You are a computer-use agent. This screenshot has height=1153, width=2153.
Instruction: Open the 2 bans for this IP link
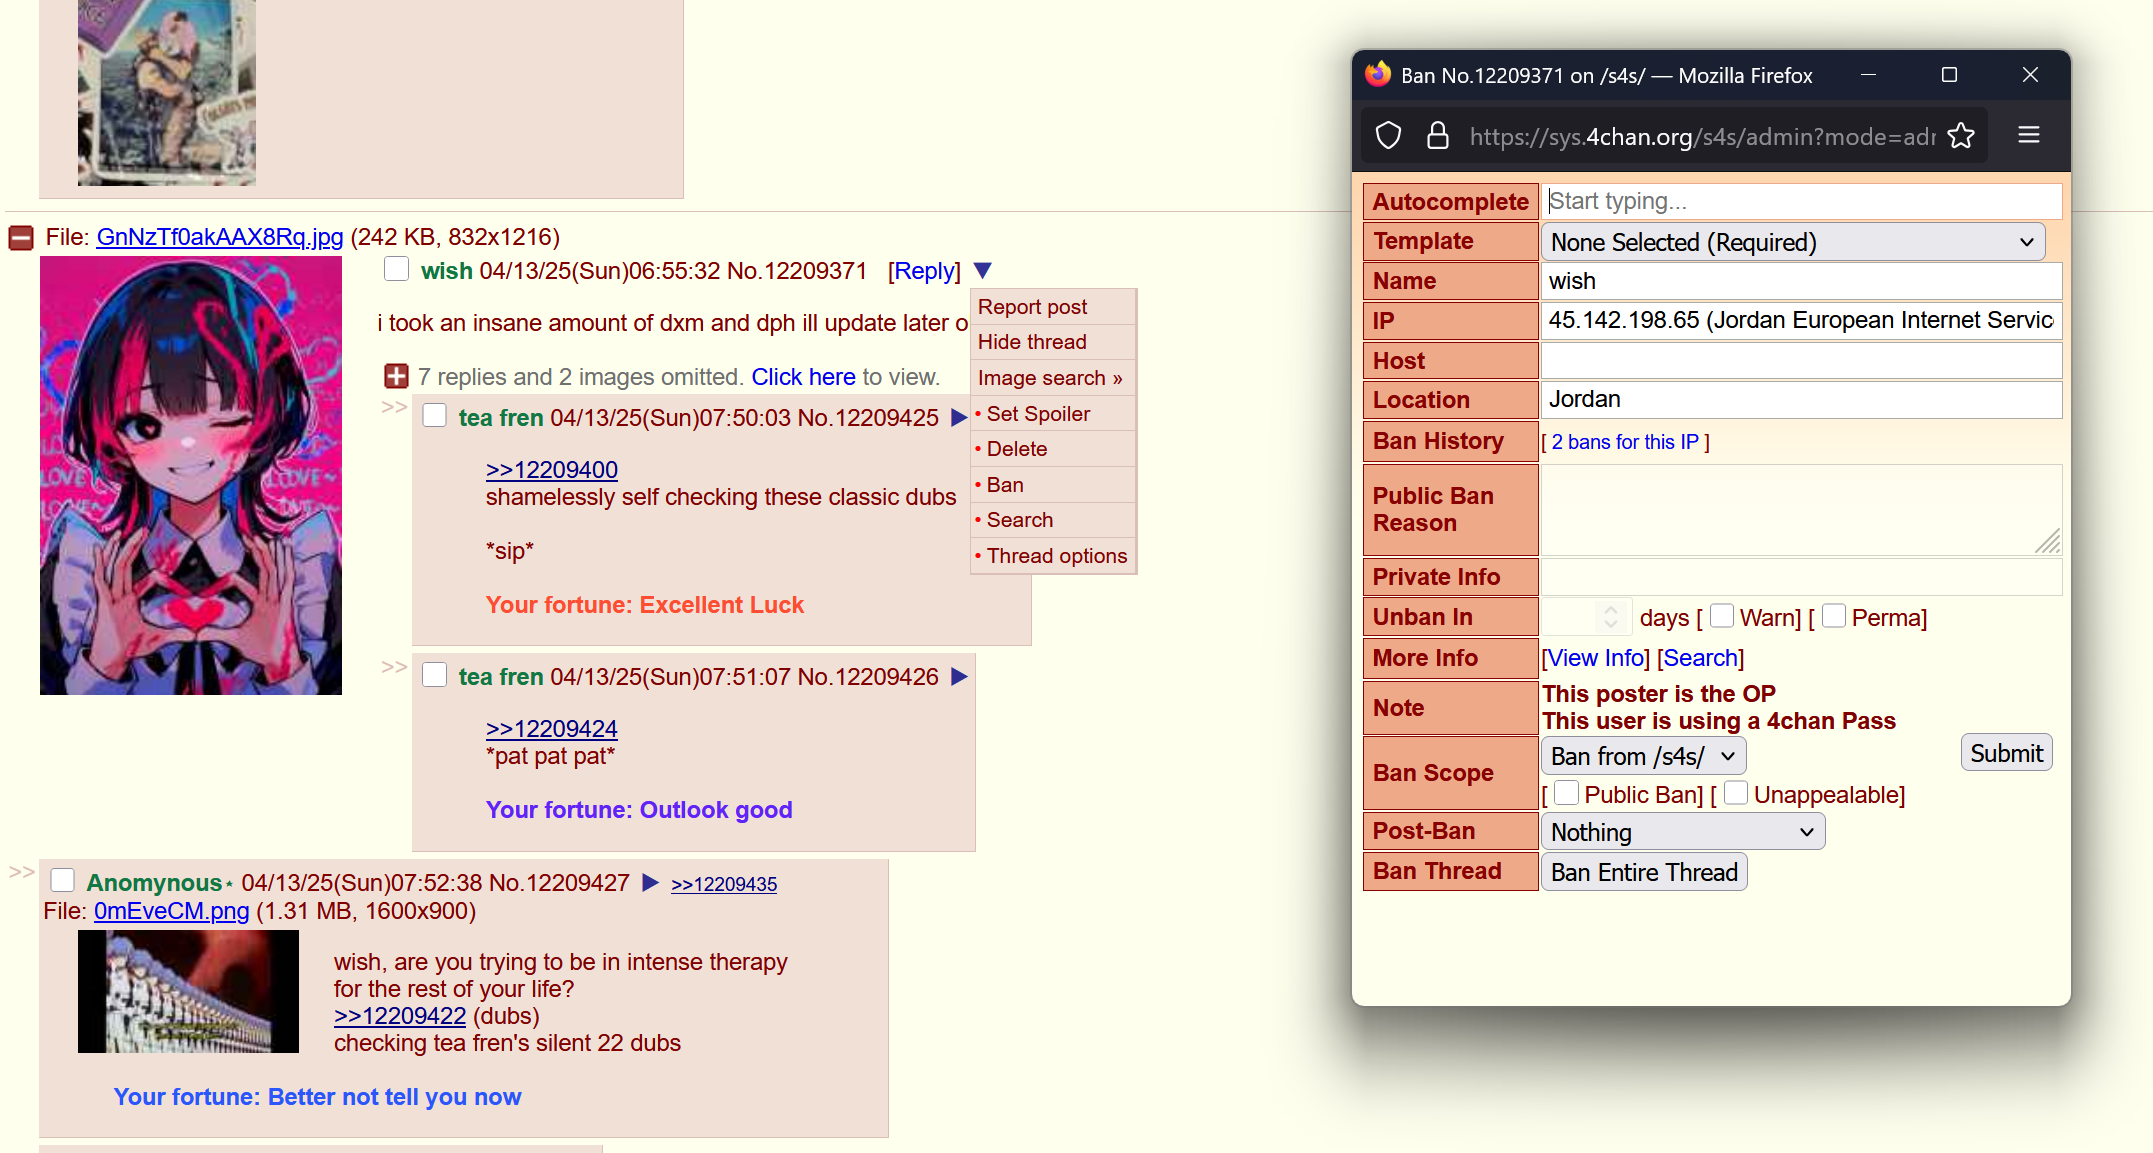(1624, 442)
